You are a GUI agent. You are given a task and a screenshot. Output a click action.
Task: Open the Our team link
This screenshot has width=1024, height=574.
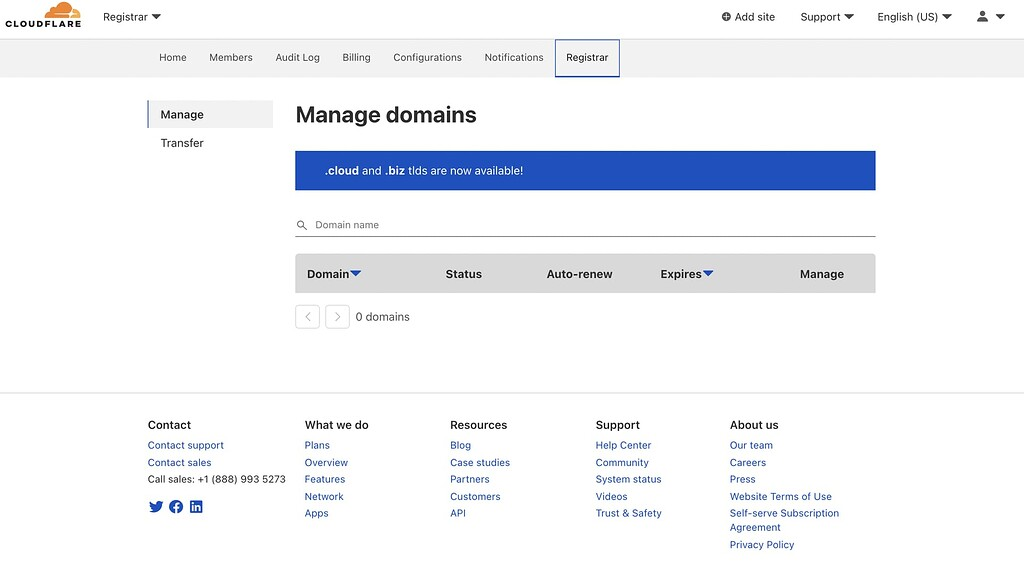click(751, 445)
